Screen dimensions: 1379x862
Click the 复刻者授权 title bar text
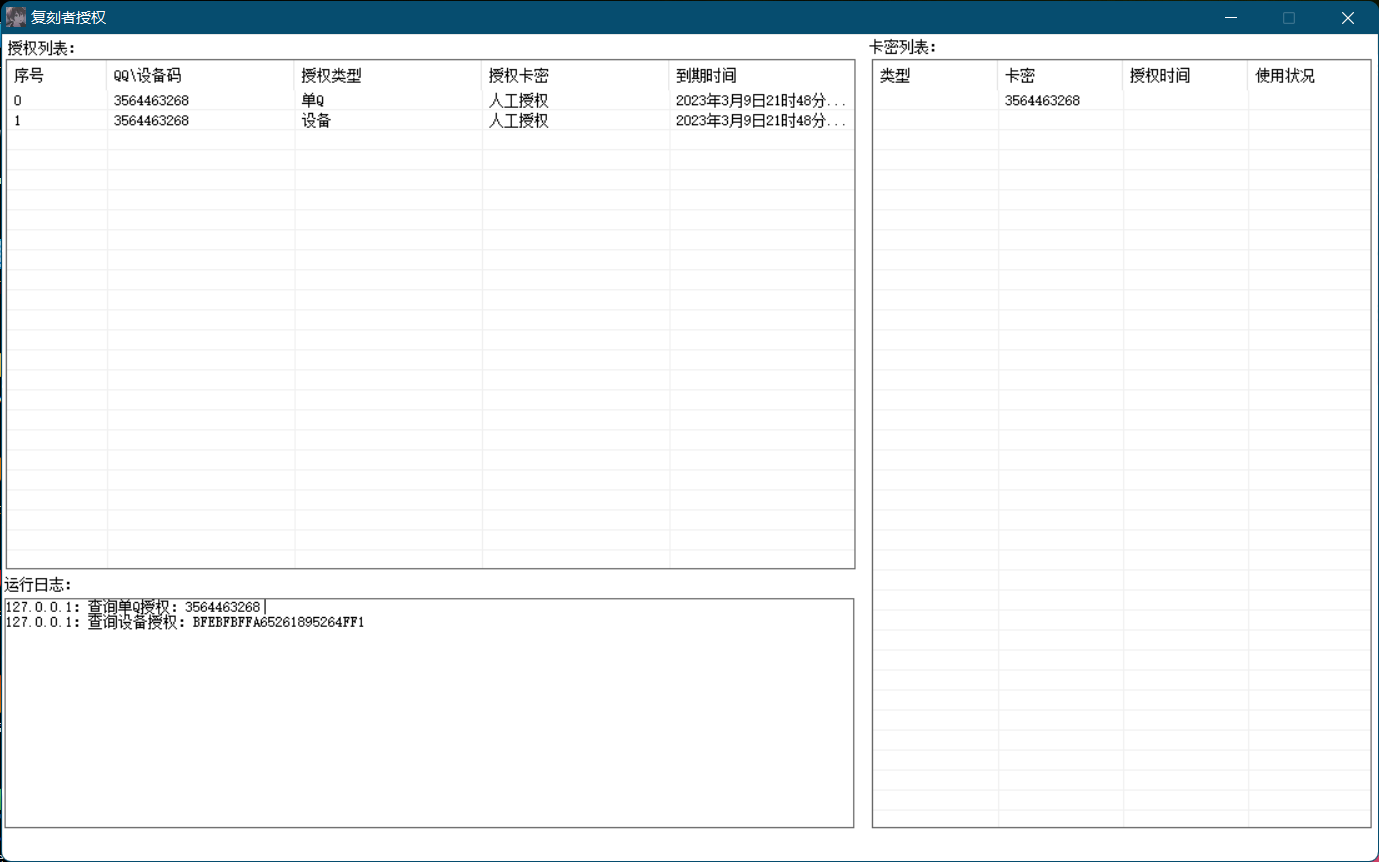pyautogui.click(x=68, y=17)
